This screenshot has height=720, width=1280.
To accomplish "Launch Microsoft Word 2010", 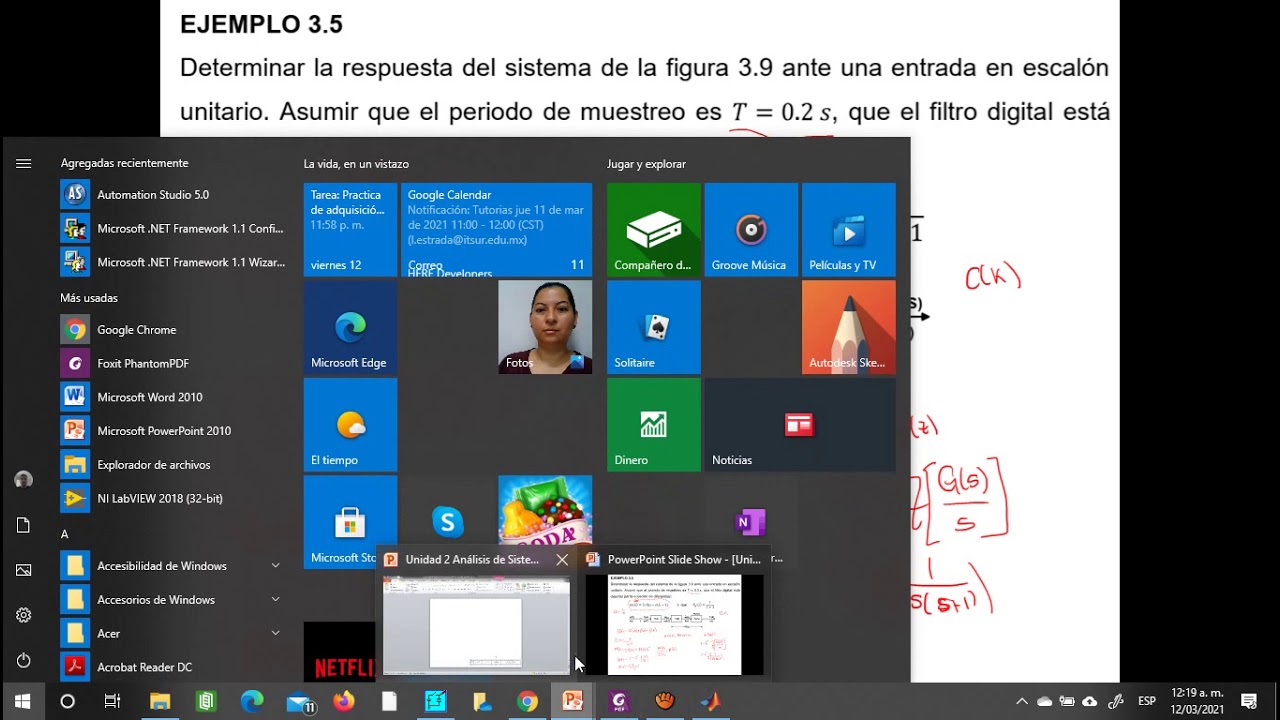I will (172, 397).
